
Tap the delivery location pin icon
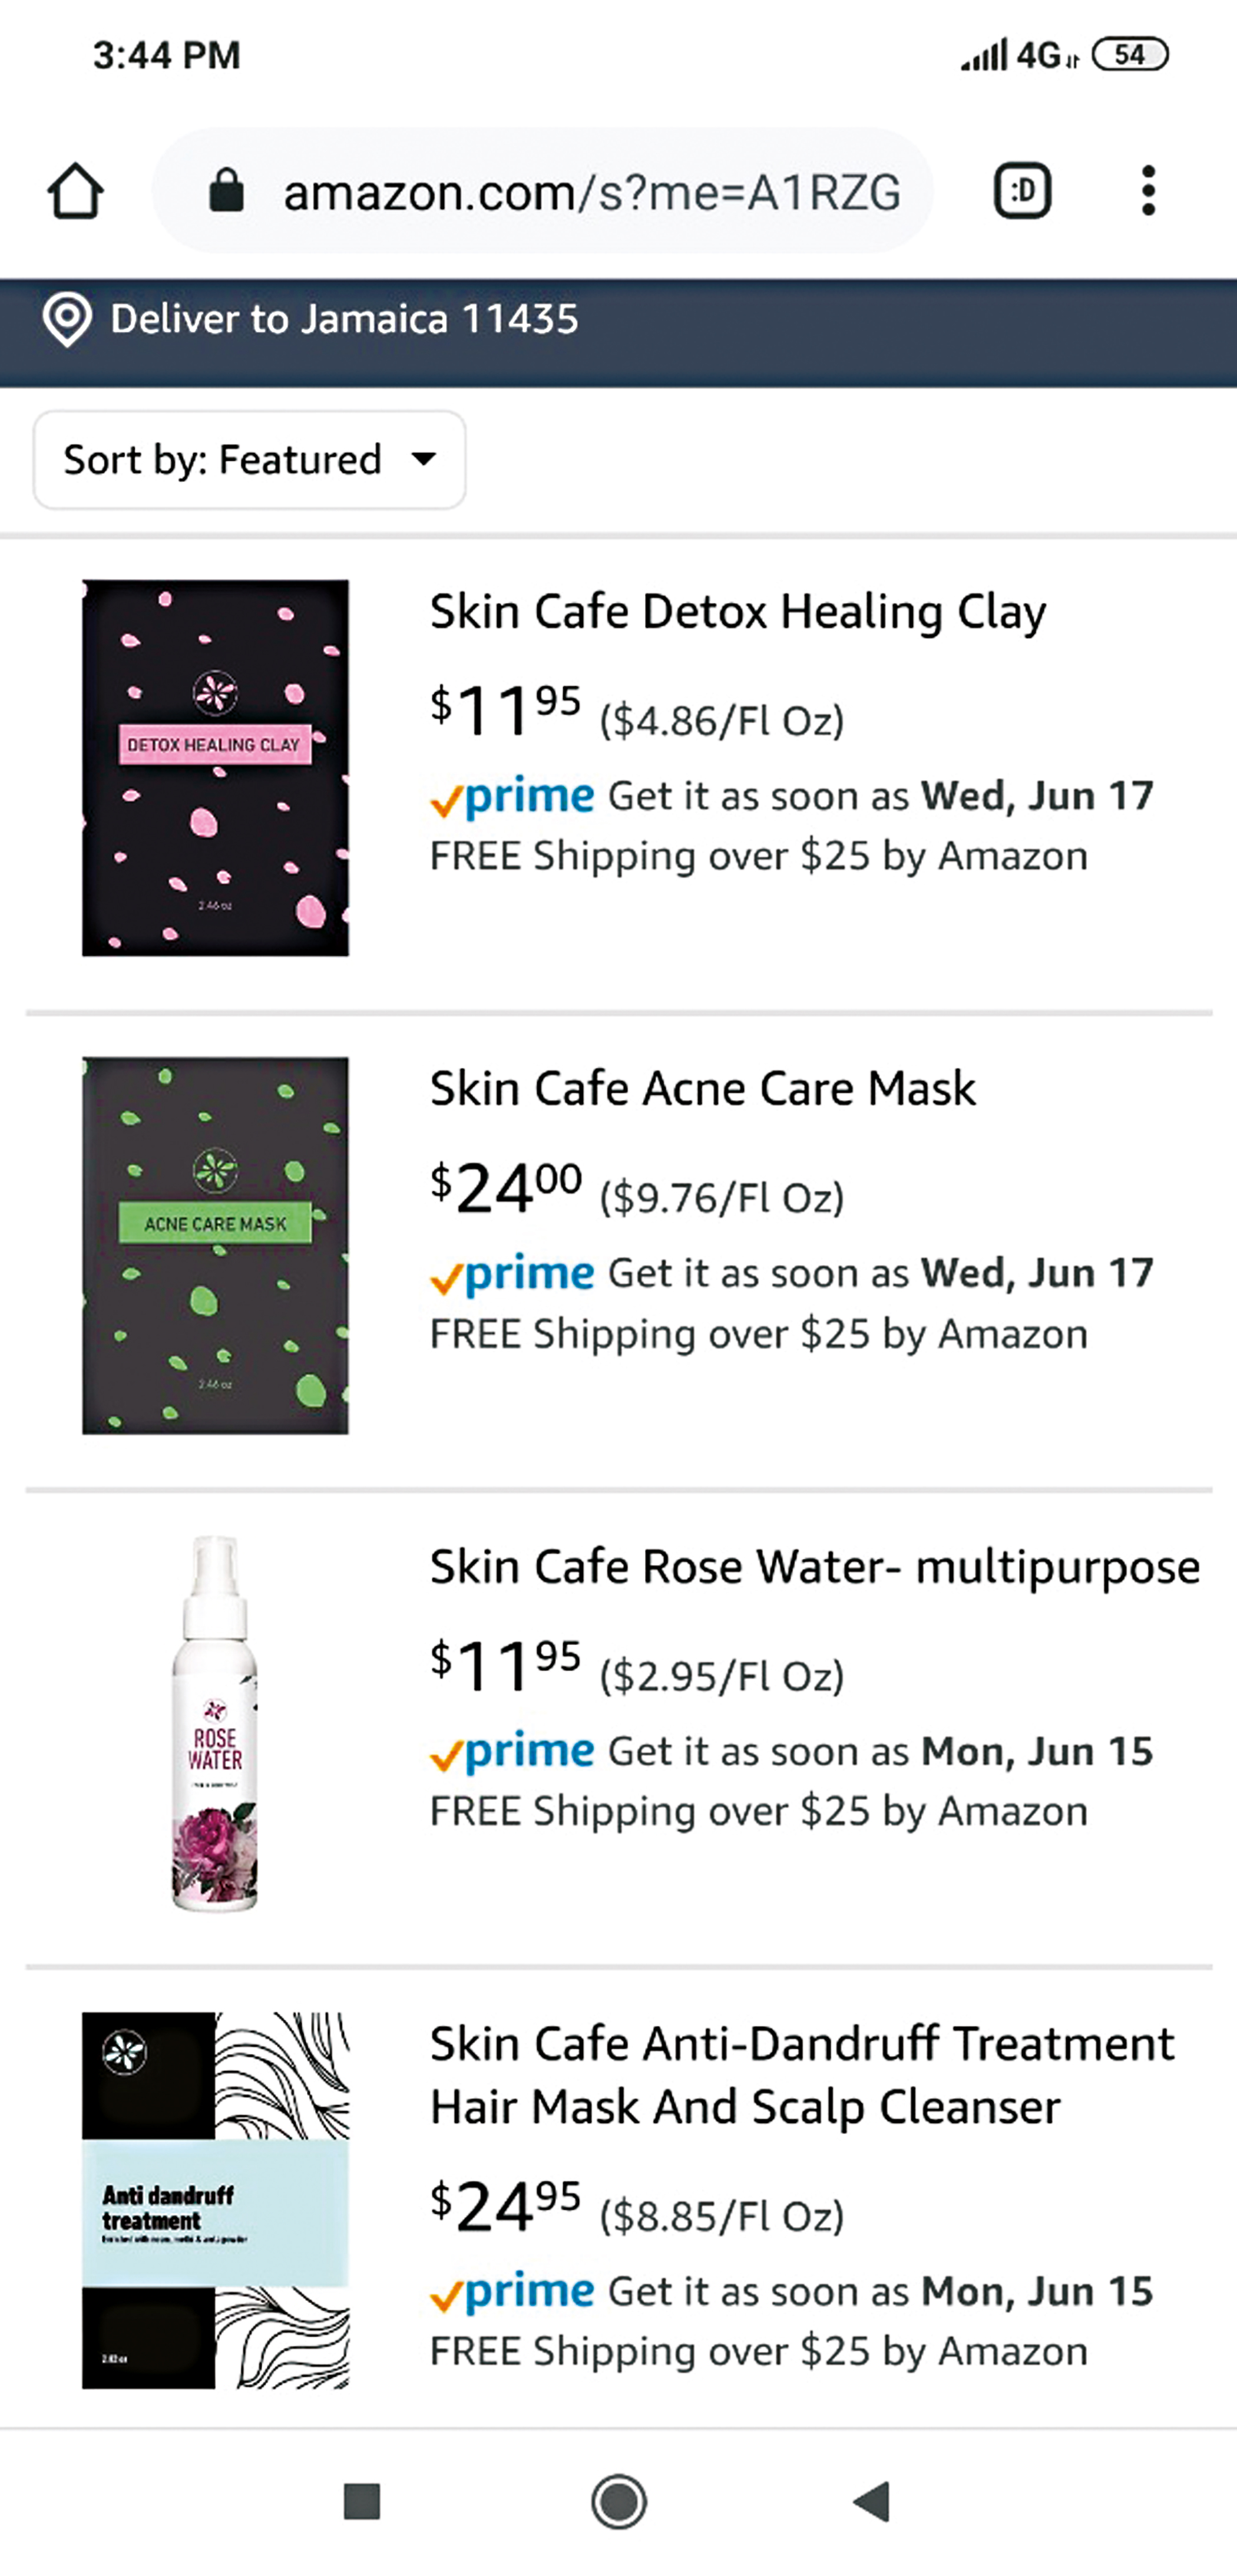click(67, 320)
